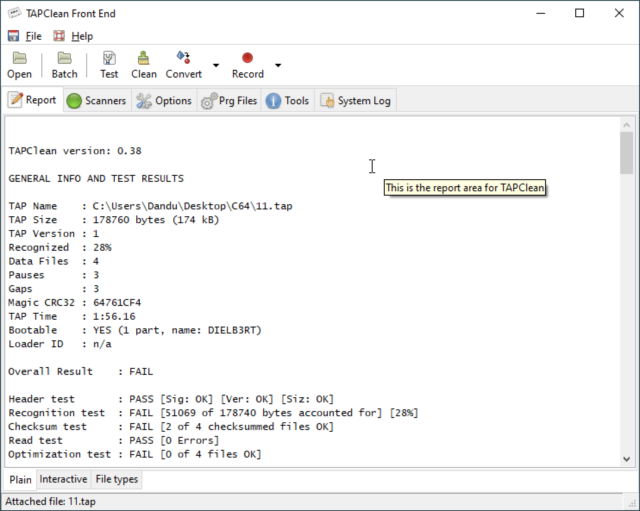
Task: Switch to the Scanners tab
Action: 96,100
